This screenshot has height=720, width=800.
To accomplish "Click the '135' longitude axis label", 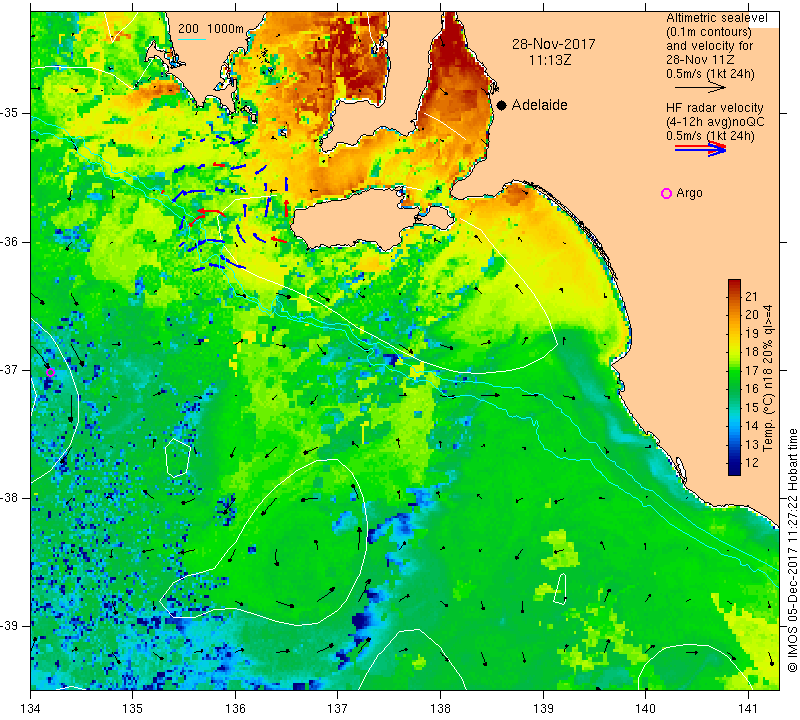I will (133, 709).
